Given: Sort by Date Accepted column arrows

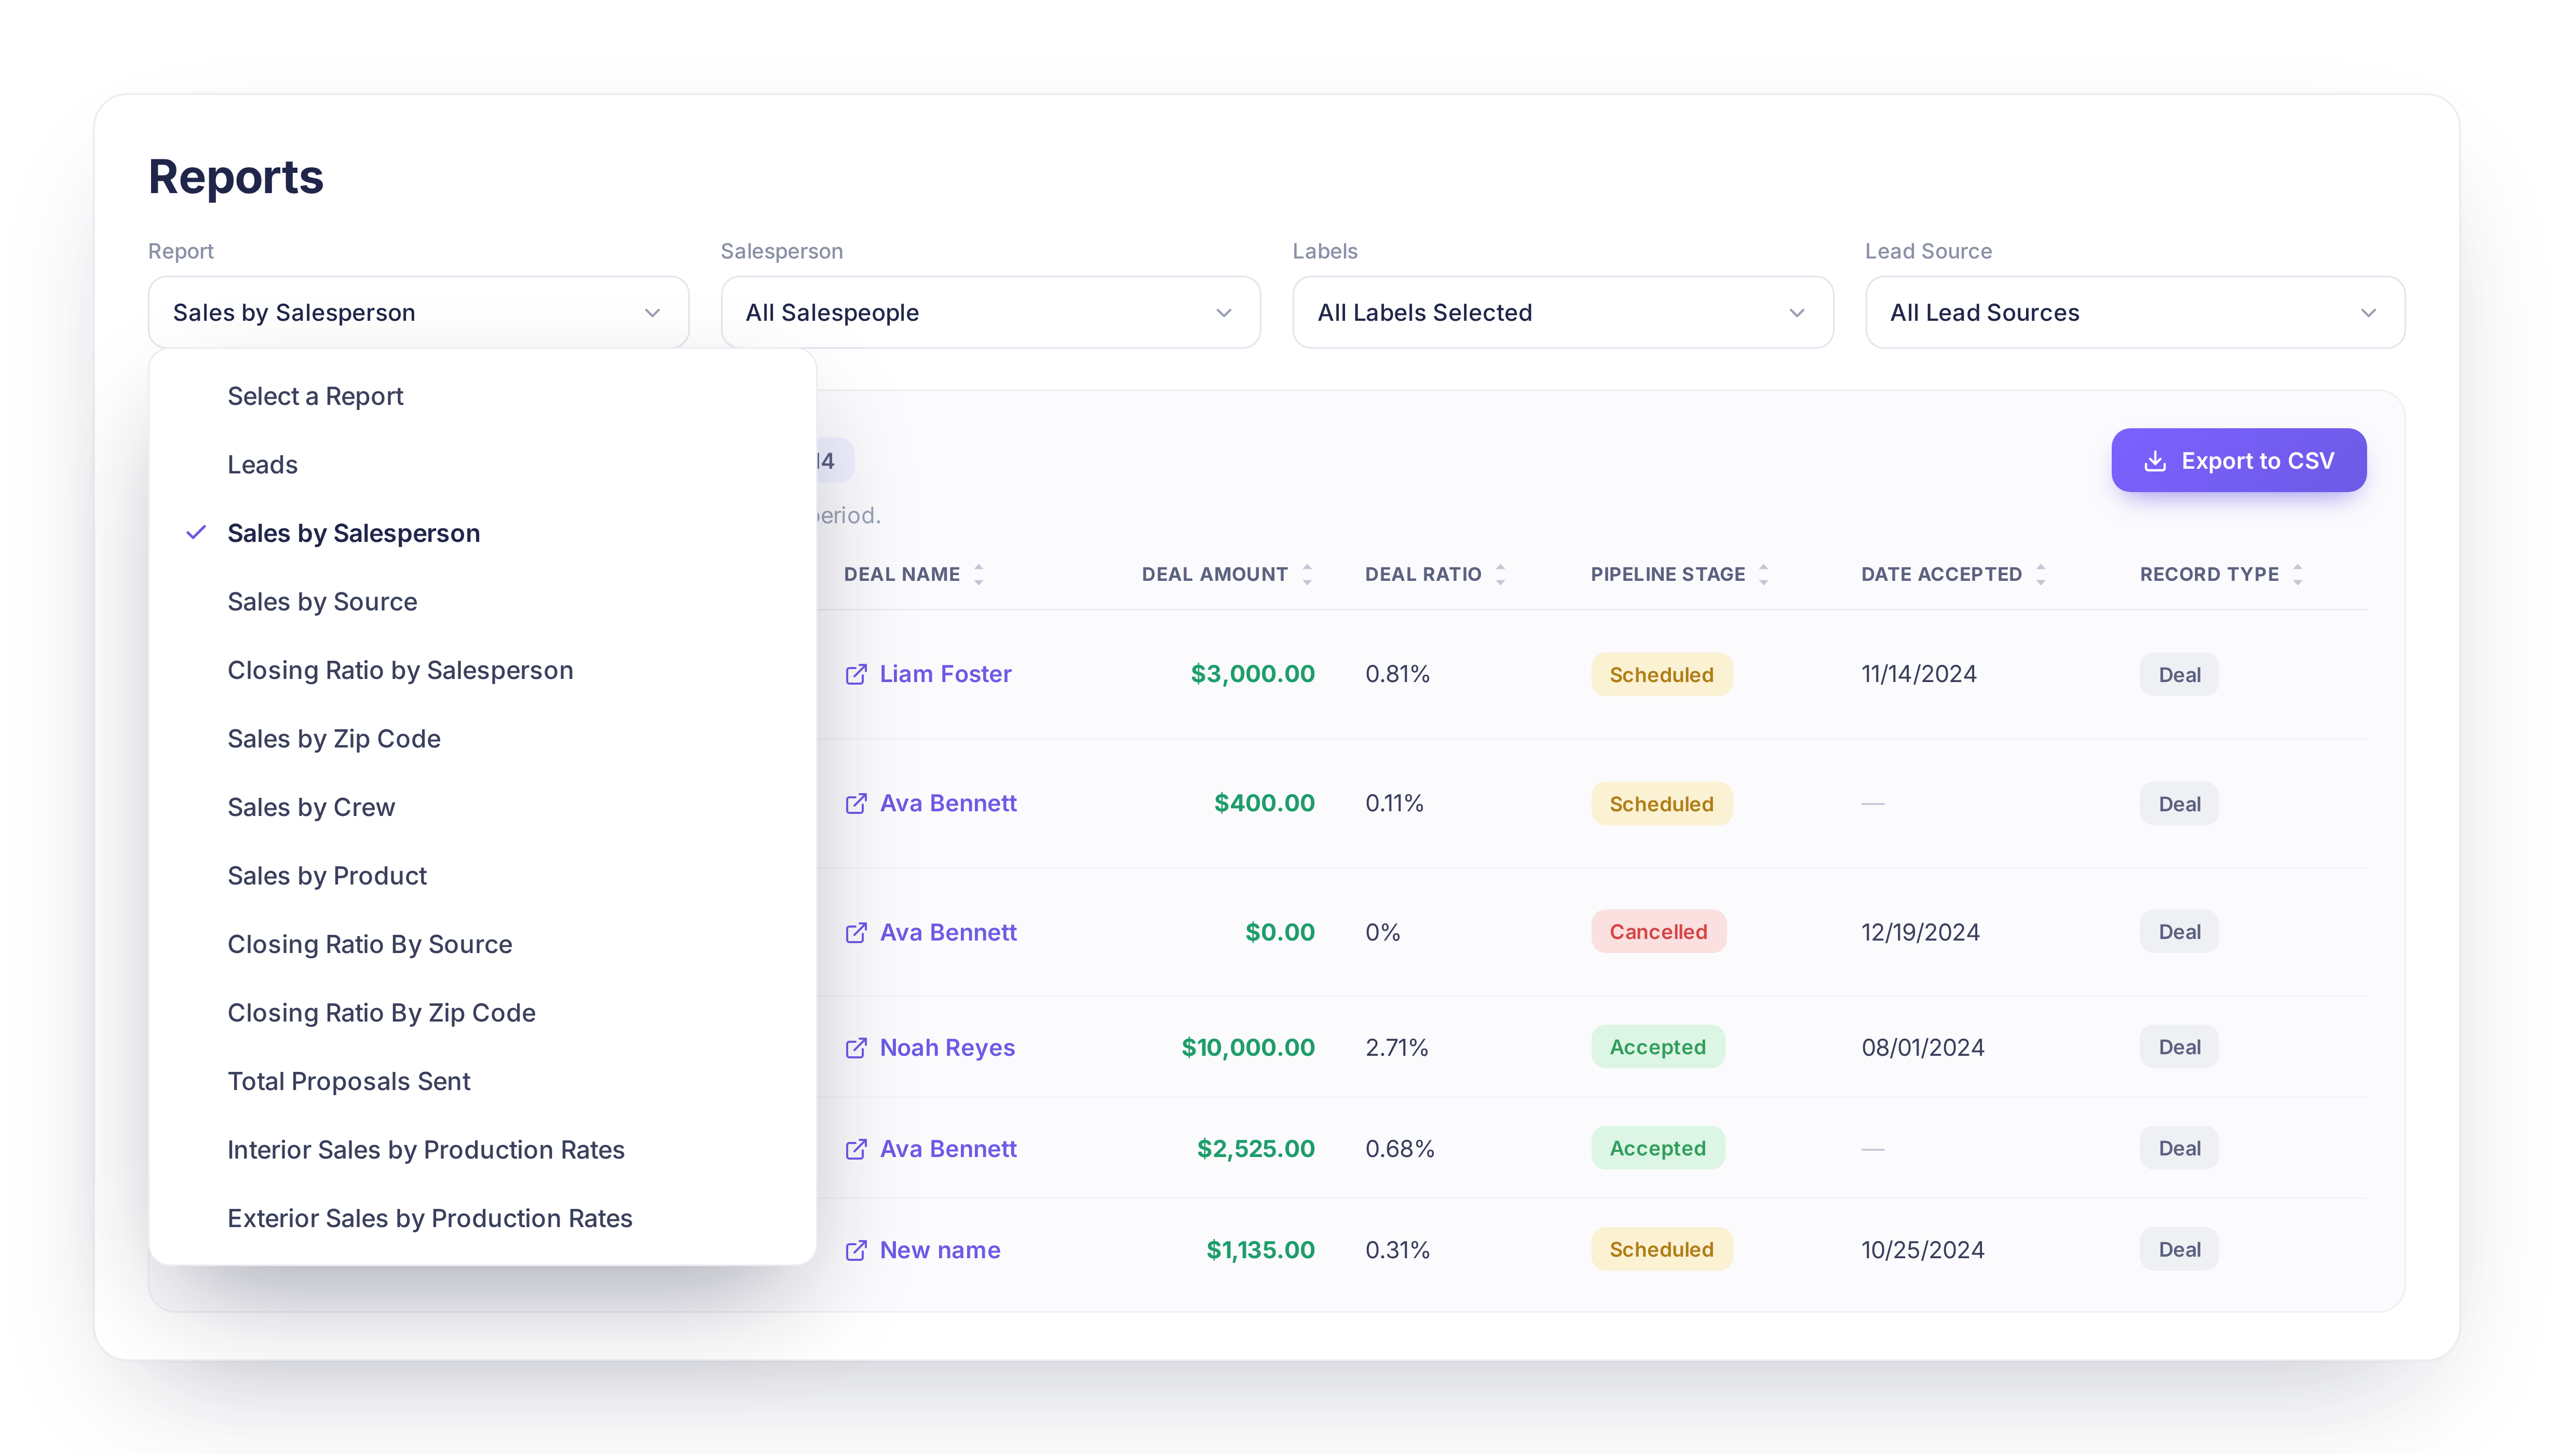Looking at the screenshot, I should [x=2041, y=574].
